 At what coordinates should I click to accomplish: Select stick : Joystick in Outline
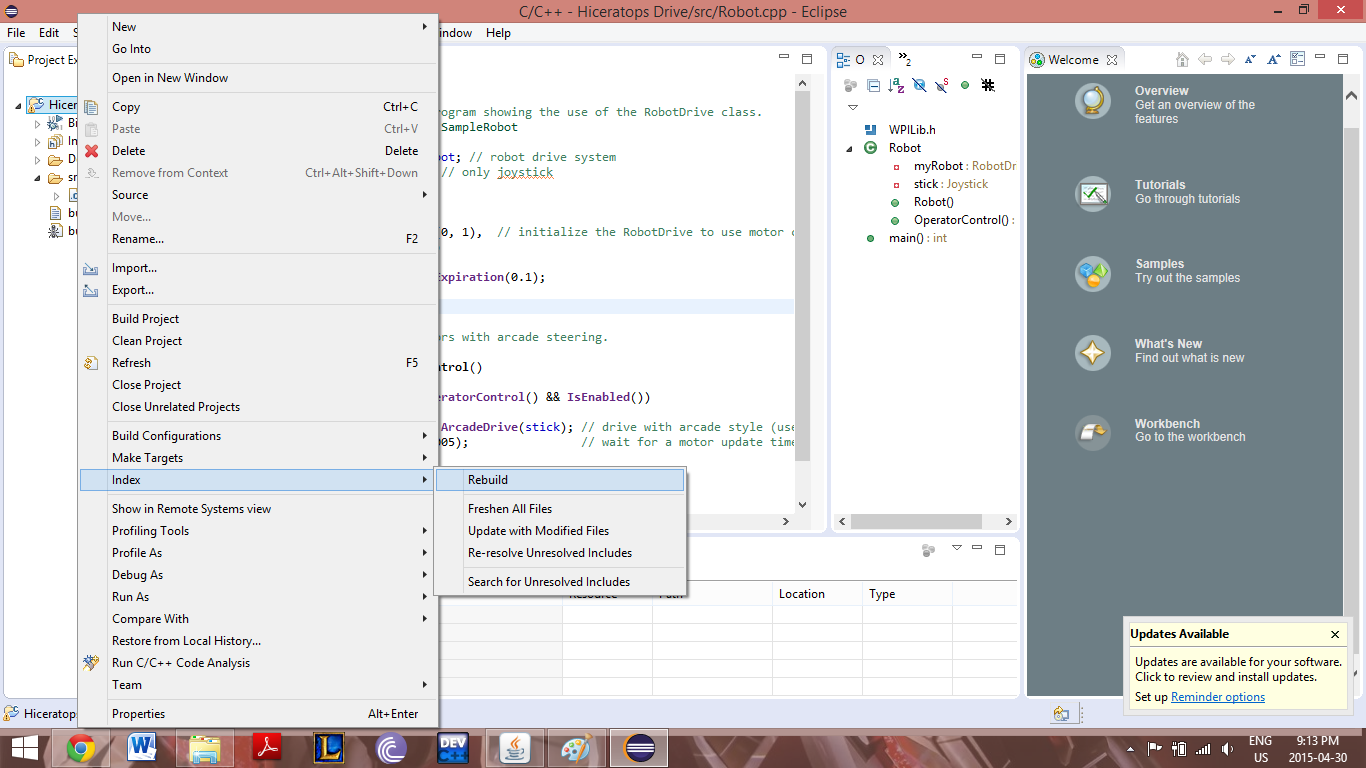(x=951, y=184)
